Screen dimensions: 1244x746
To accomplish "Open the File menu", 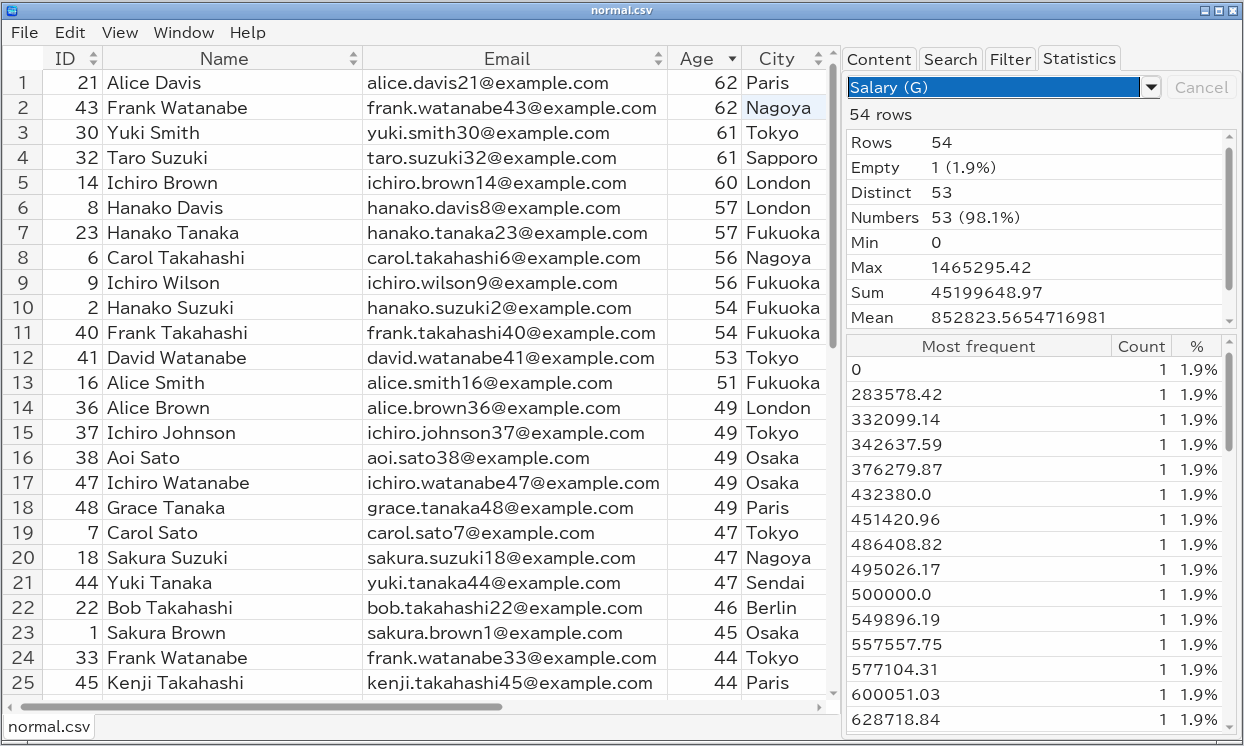I will (x=25, y=33).
